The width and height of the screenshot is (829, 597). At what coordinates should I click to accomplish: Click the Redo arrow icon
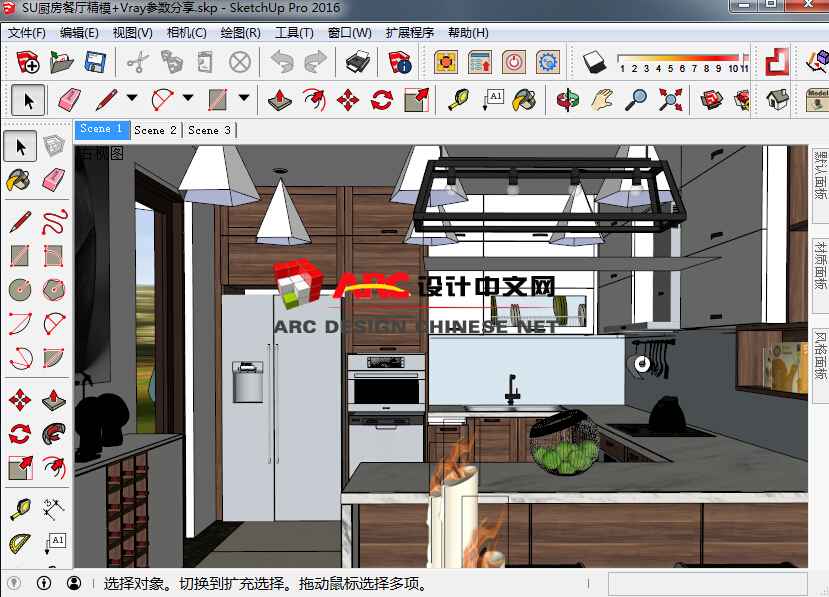(316, 62)
